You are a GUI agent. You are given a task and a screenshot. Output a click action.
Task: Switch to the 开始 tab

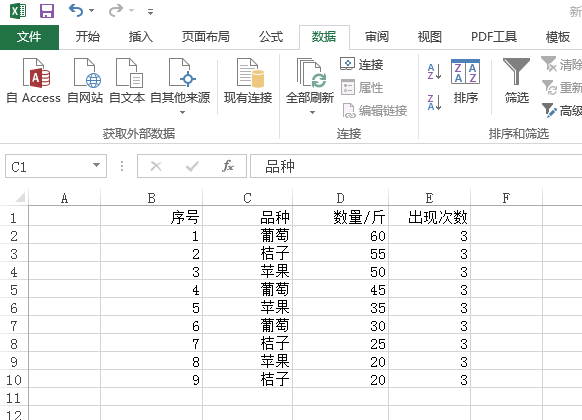88,37
